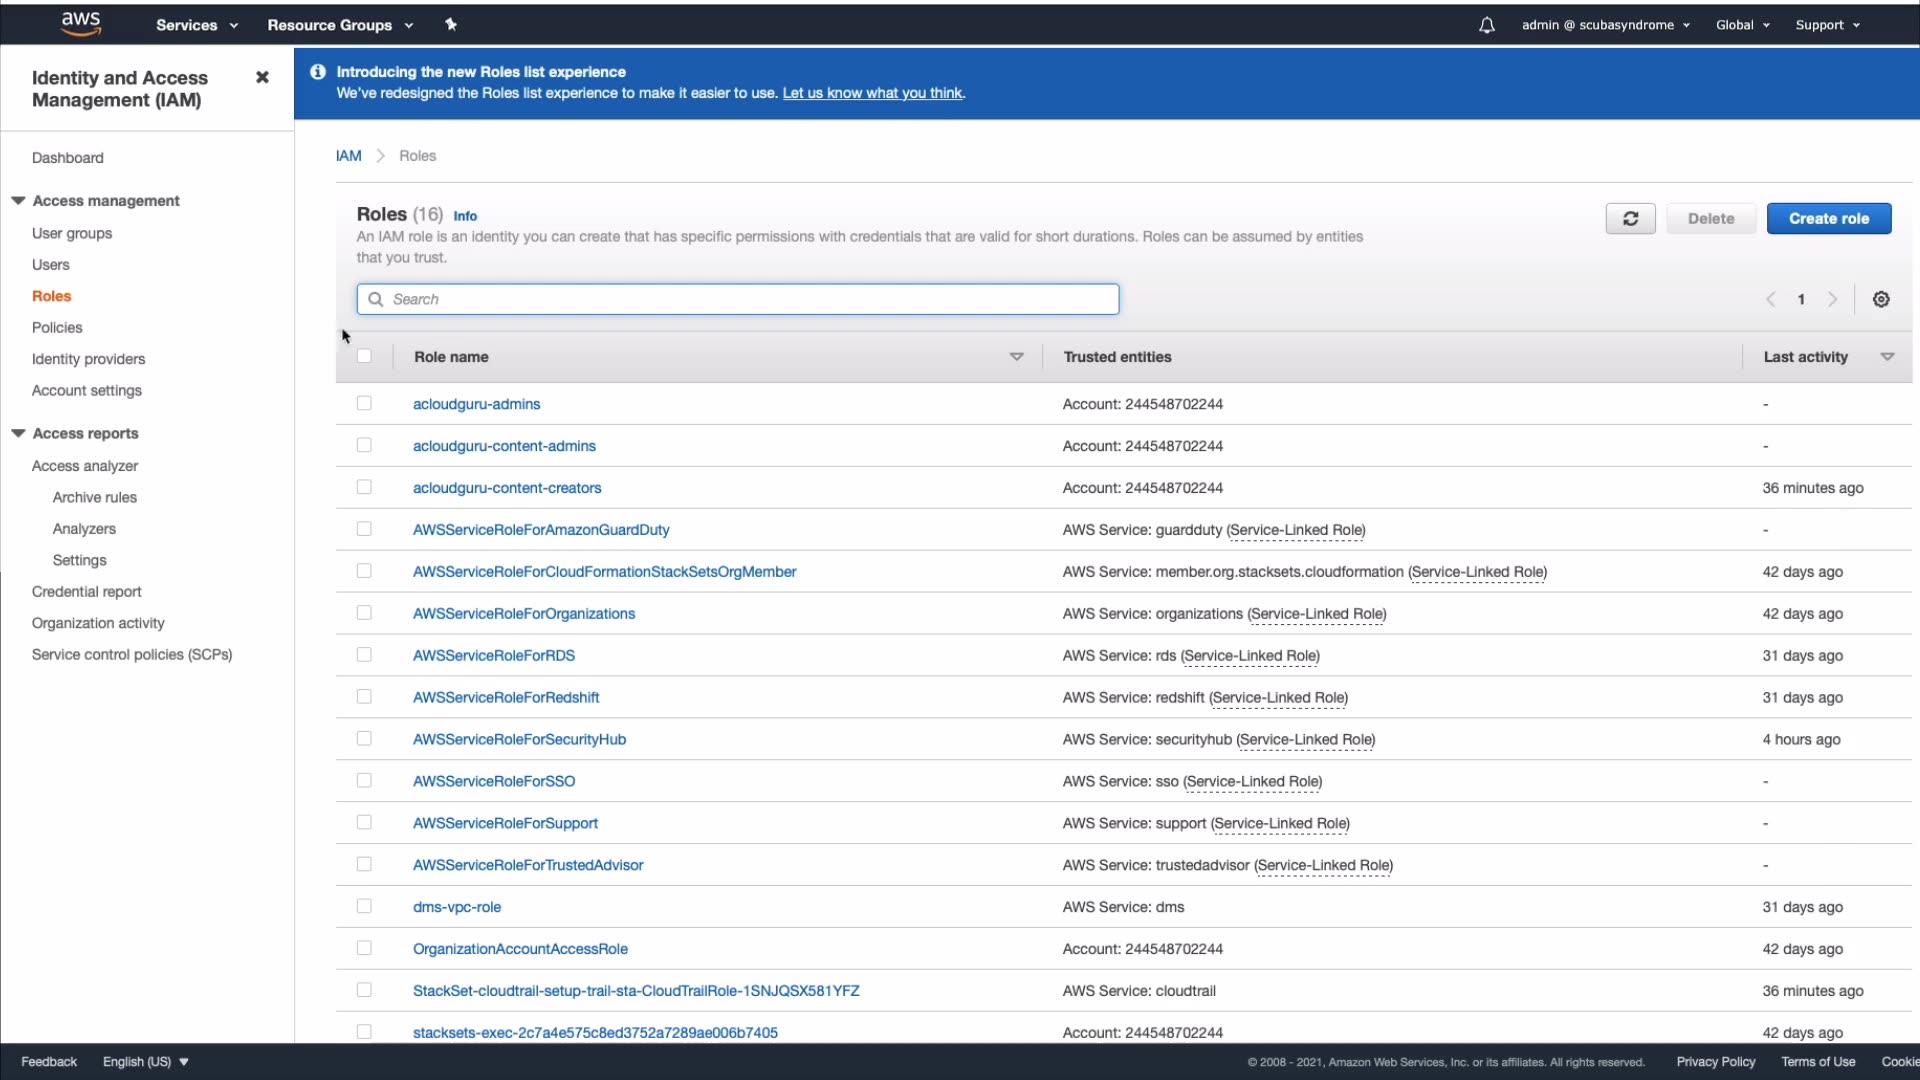Open the AWSServiceRoleForSecurityHub role link
Image resolution: width=1920 pixels, height=1080 pixels.
tap(519, 740)
